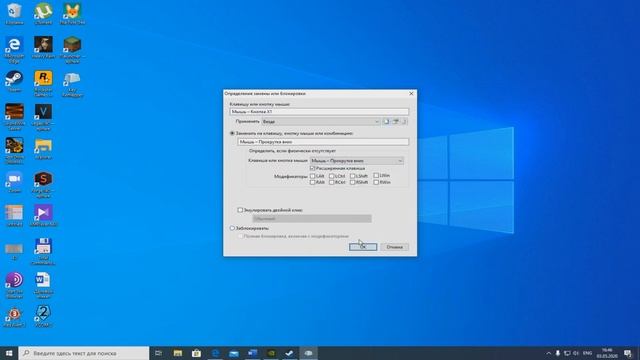
Task: Launch Zoom from desktop
Action: 14,182
